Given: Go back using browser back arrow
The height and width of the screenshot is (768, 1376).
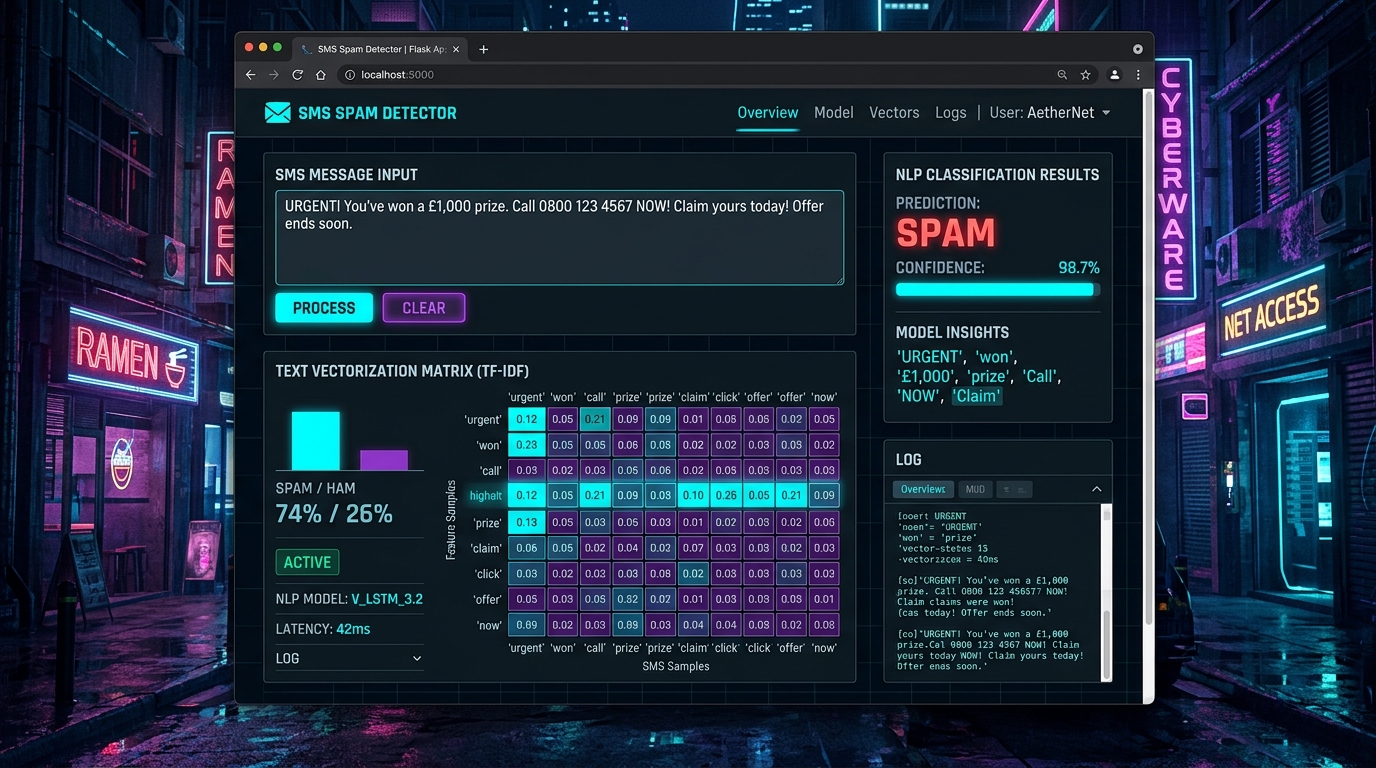Looking at the screenshot, I should (251, 75).
